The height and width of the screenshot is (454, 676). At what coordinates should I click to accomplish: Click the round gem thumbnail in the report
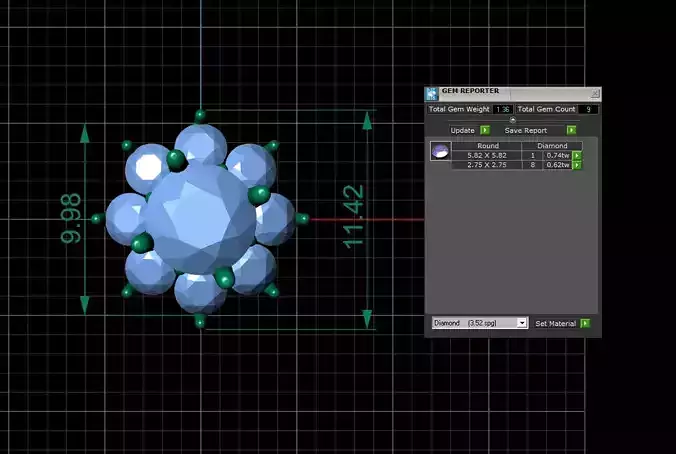click(441, 151)
